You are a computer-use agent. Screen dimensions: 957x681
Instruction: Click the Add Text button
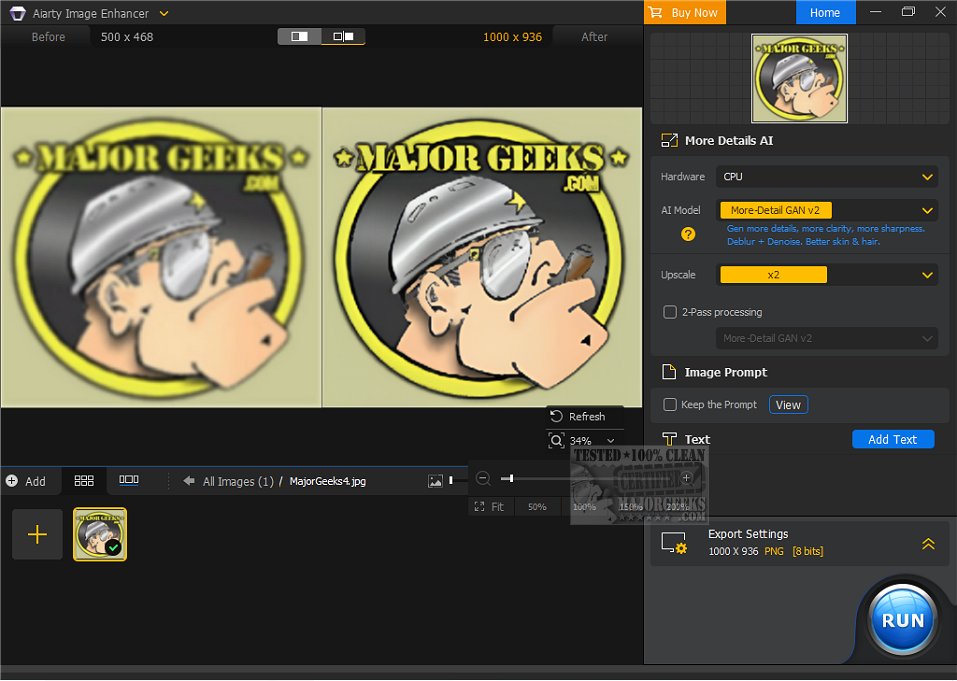click(x=892, y=439)
